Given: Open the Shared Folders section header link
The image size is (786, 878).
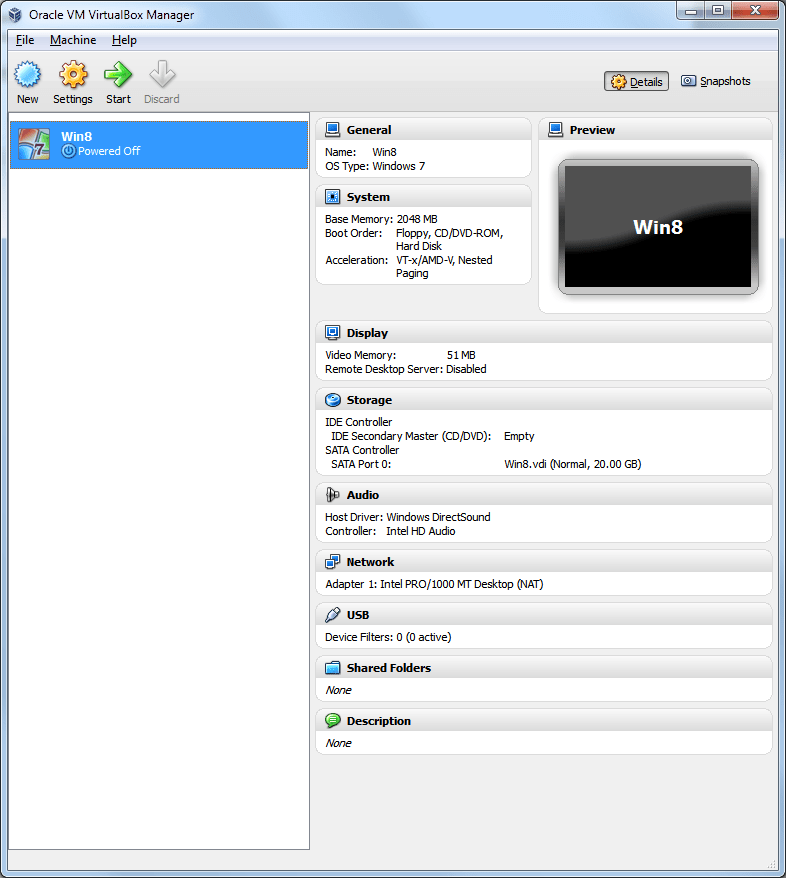Looking at the screenshot, I should pos(389,668).
